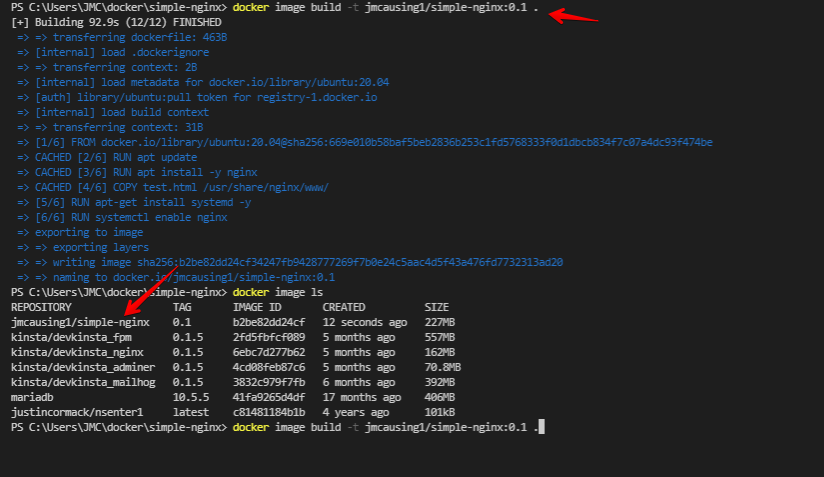Click 'naming to docker.io/jmcausing1/simple-nginx:0.1' line
The width and height of the screenshot is (824, 477).
(x=176, y=277)
